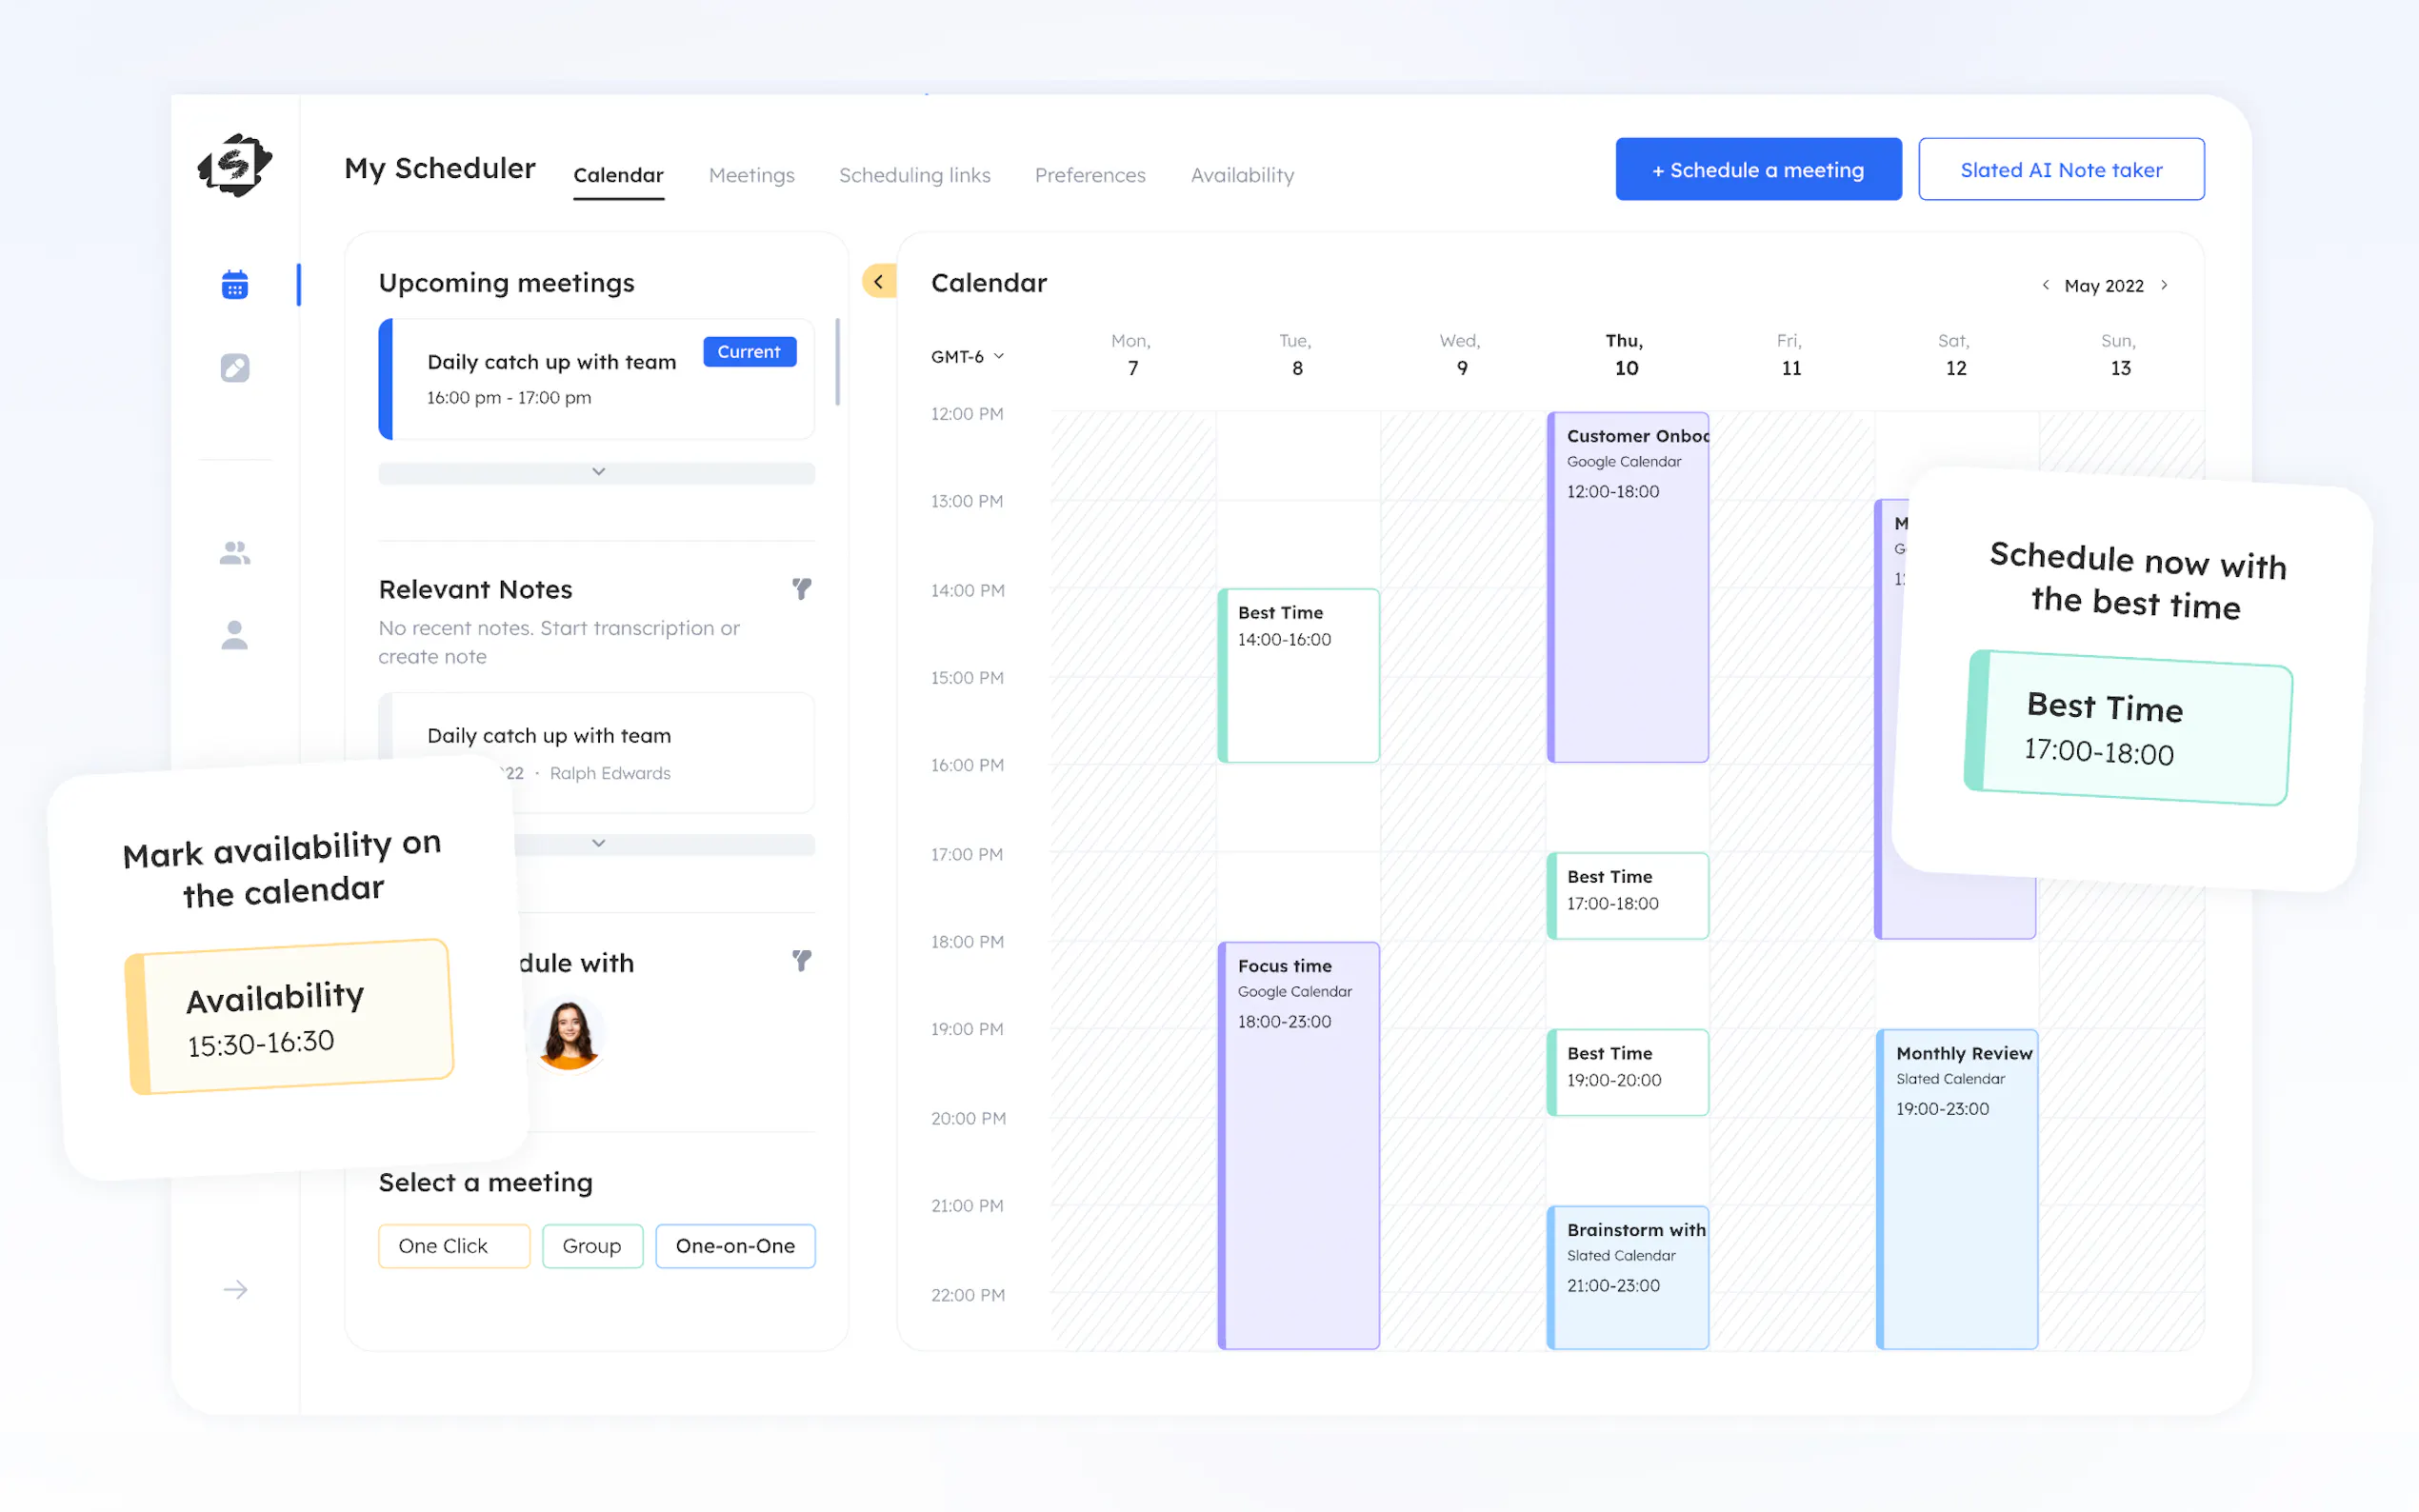Select Group meeting type
Viewport: 2419px width, 1512px height.
tap(592, 1246)
